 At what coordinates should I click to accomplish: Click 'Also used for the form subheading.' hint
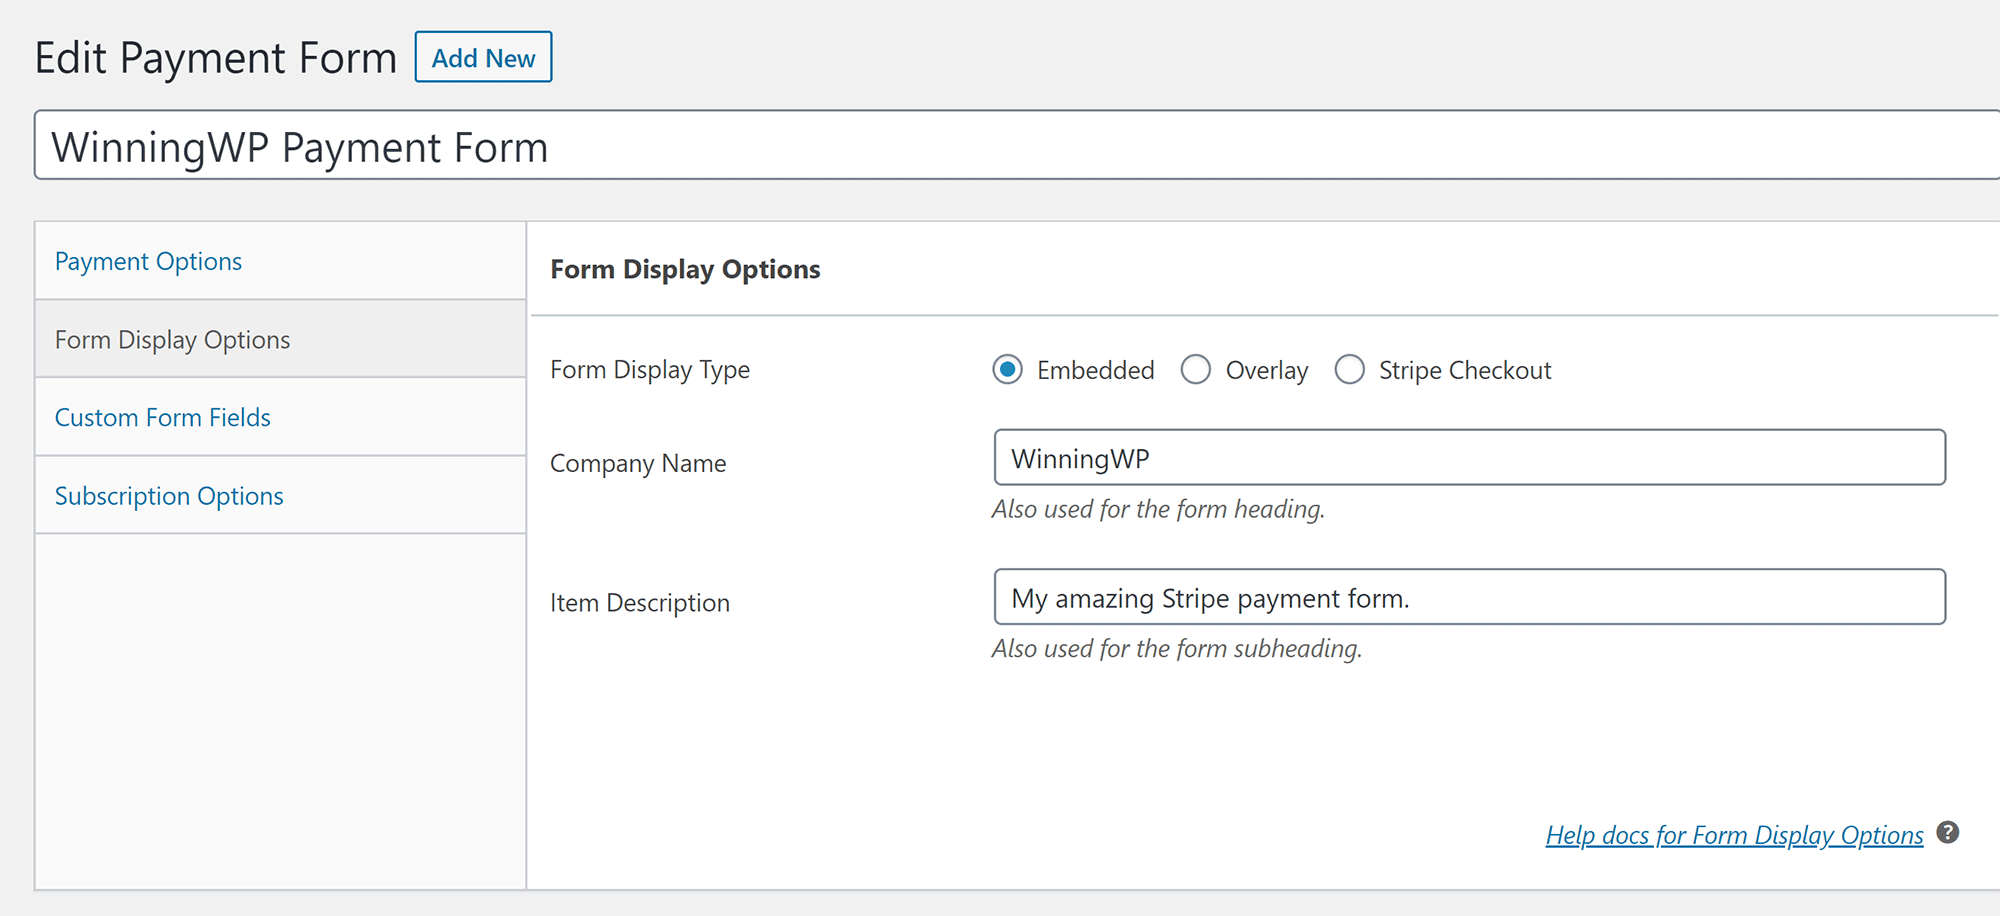1177,649
